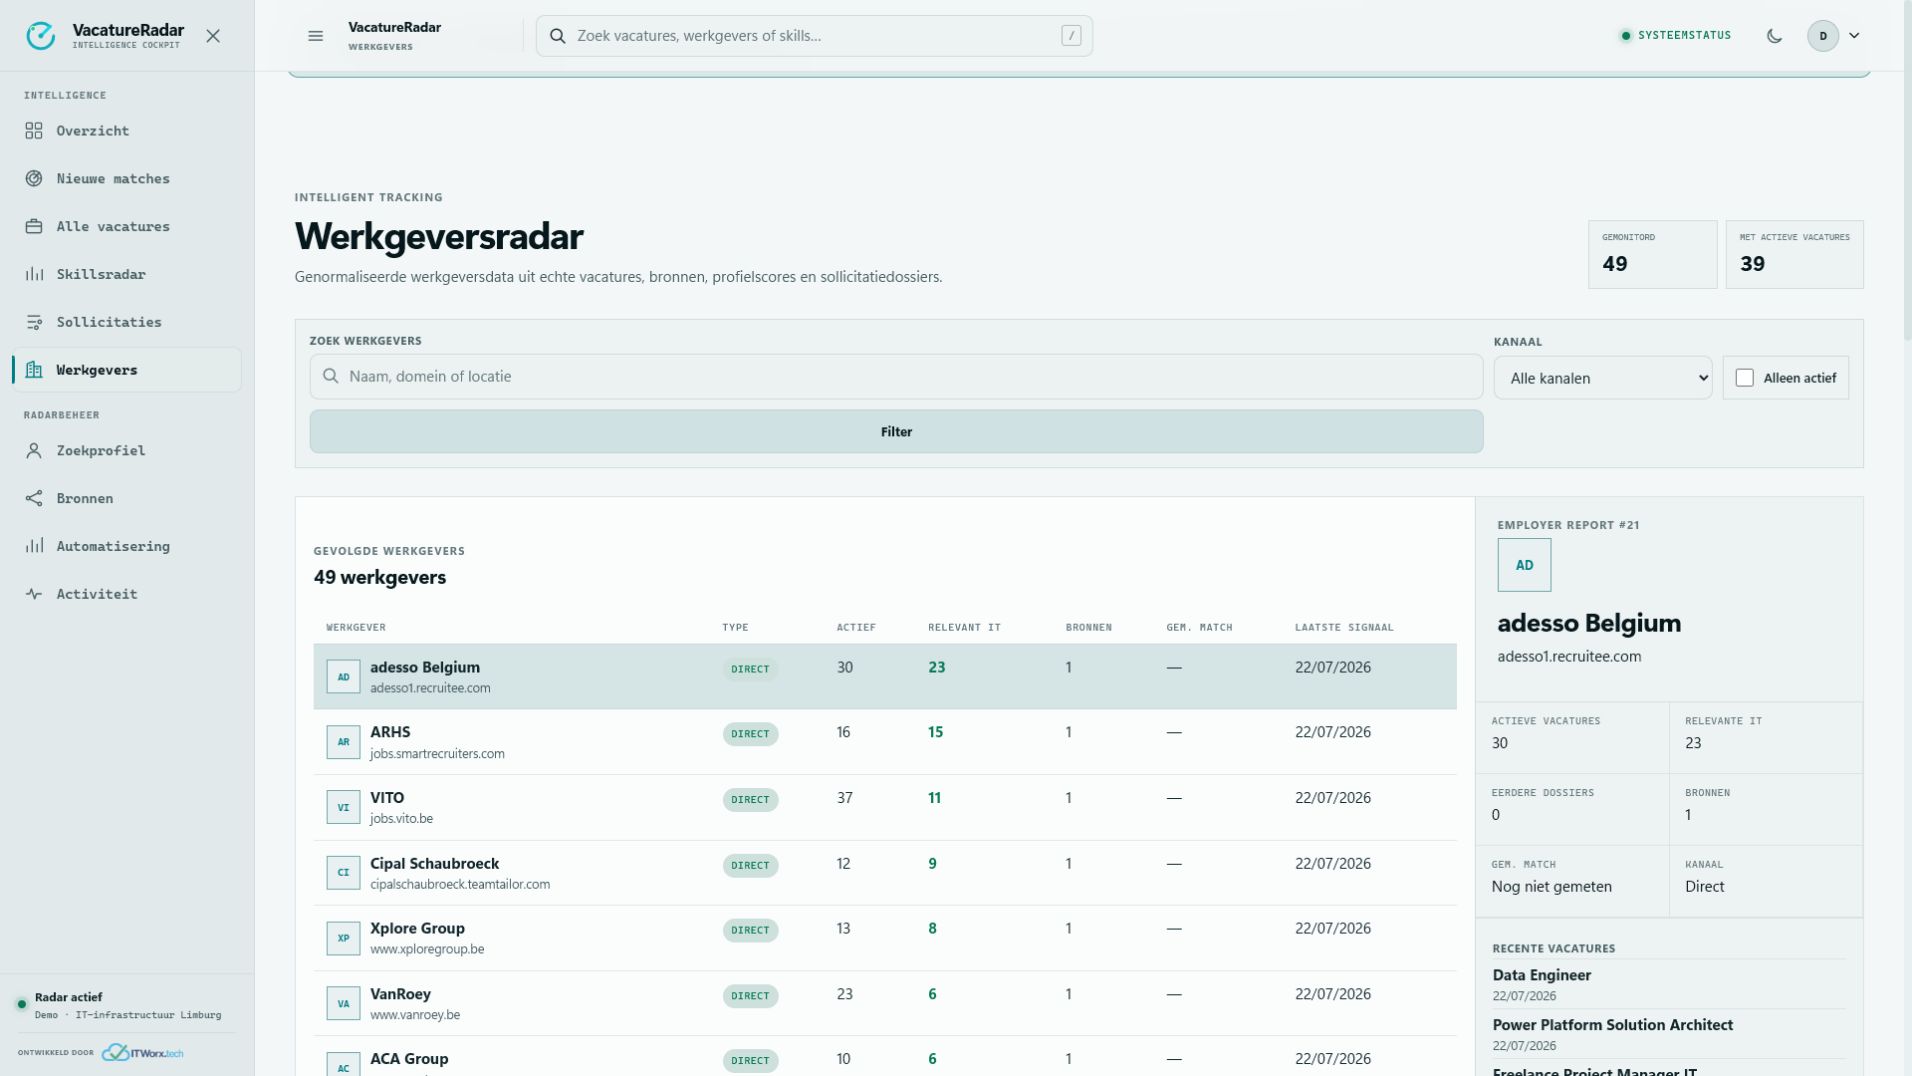
Task: Expand the user menu chevron
Action: click(1854, 36)
